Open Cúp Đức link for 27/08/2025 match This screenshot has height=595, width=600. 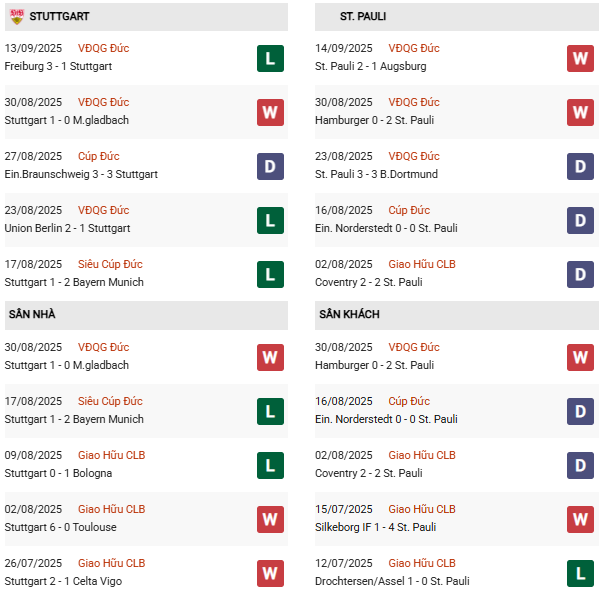[x=98, y=156]
